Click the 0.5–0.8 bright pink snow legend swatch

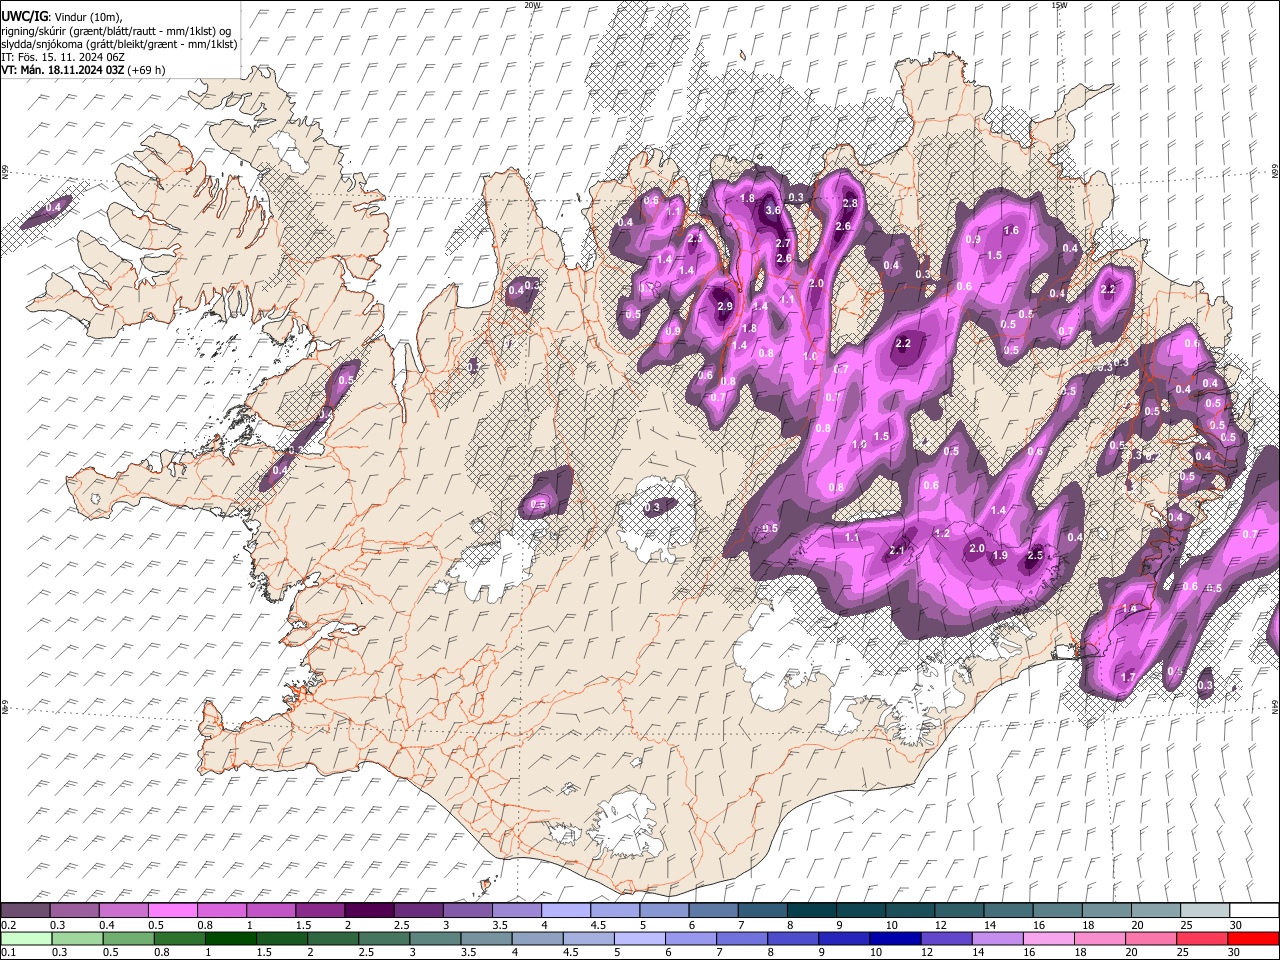point(172,910)
